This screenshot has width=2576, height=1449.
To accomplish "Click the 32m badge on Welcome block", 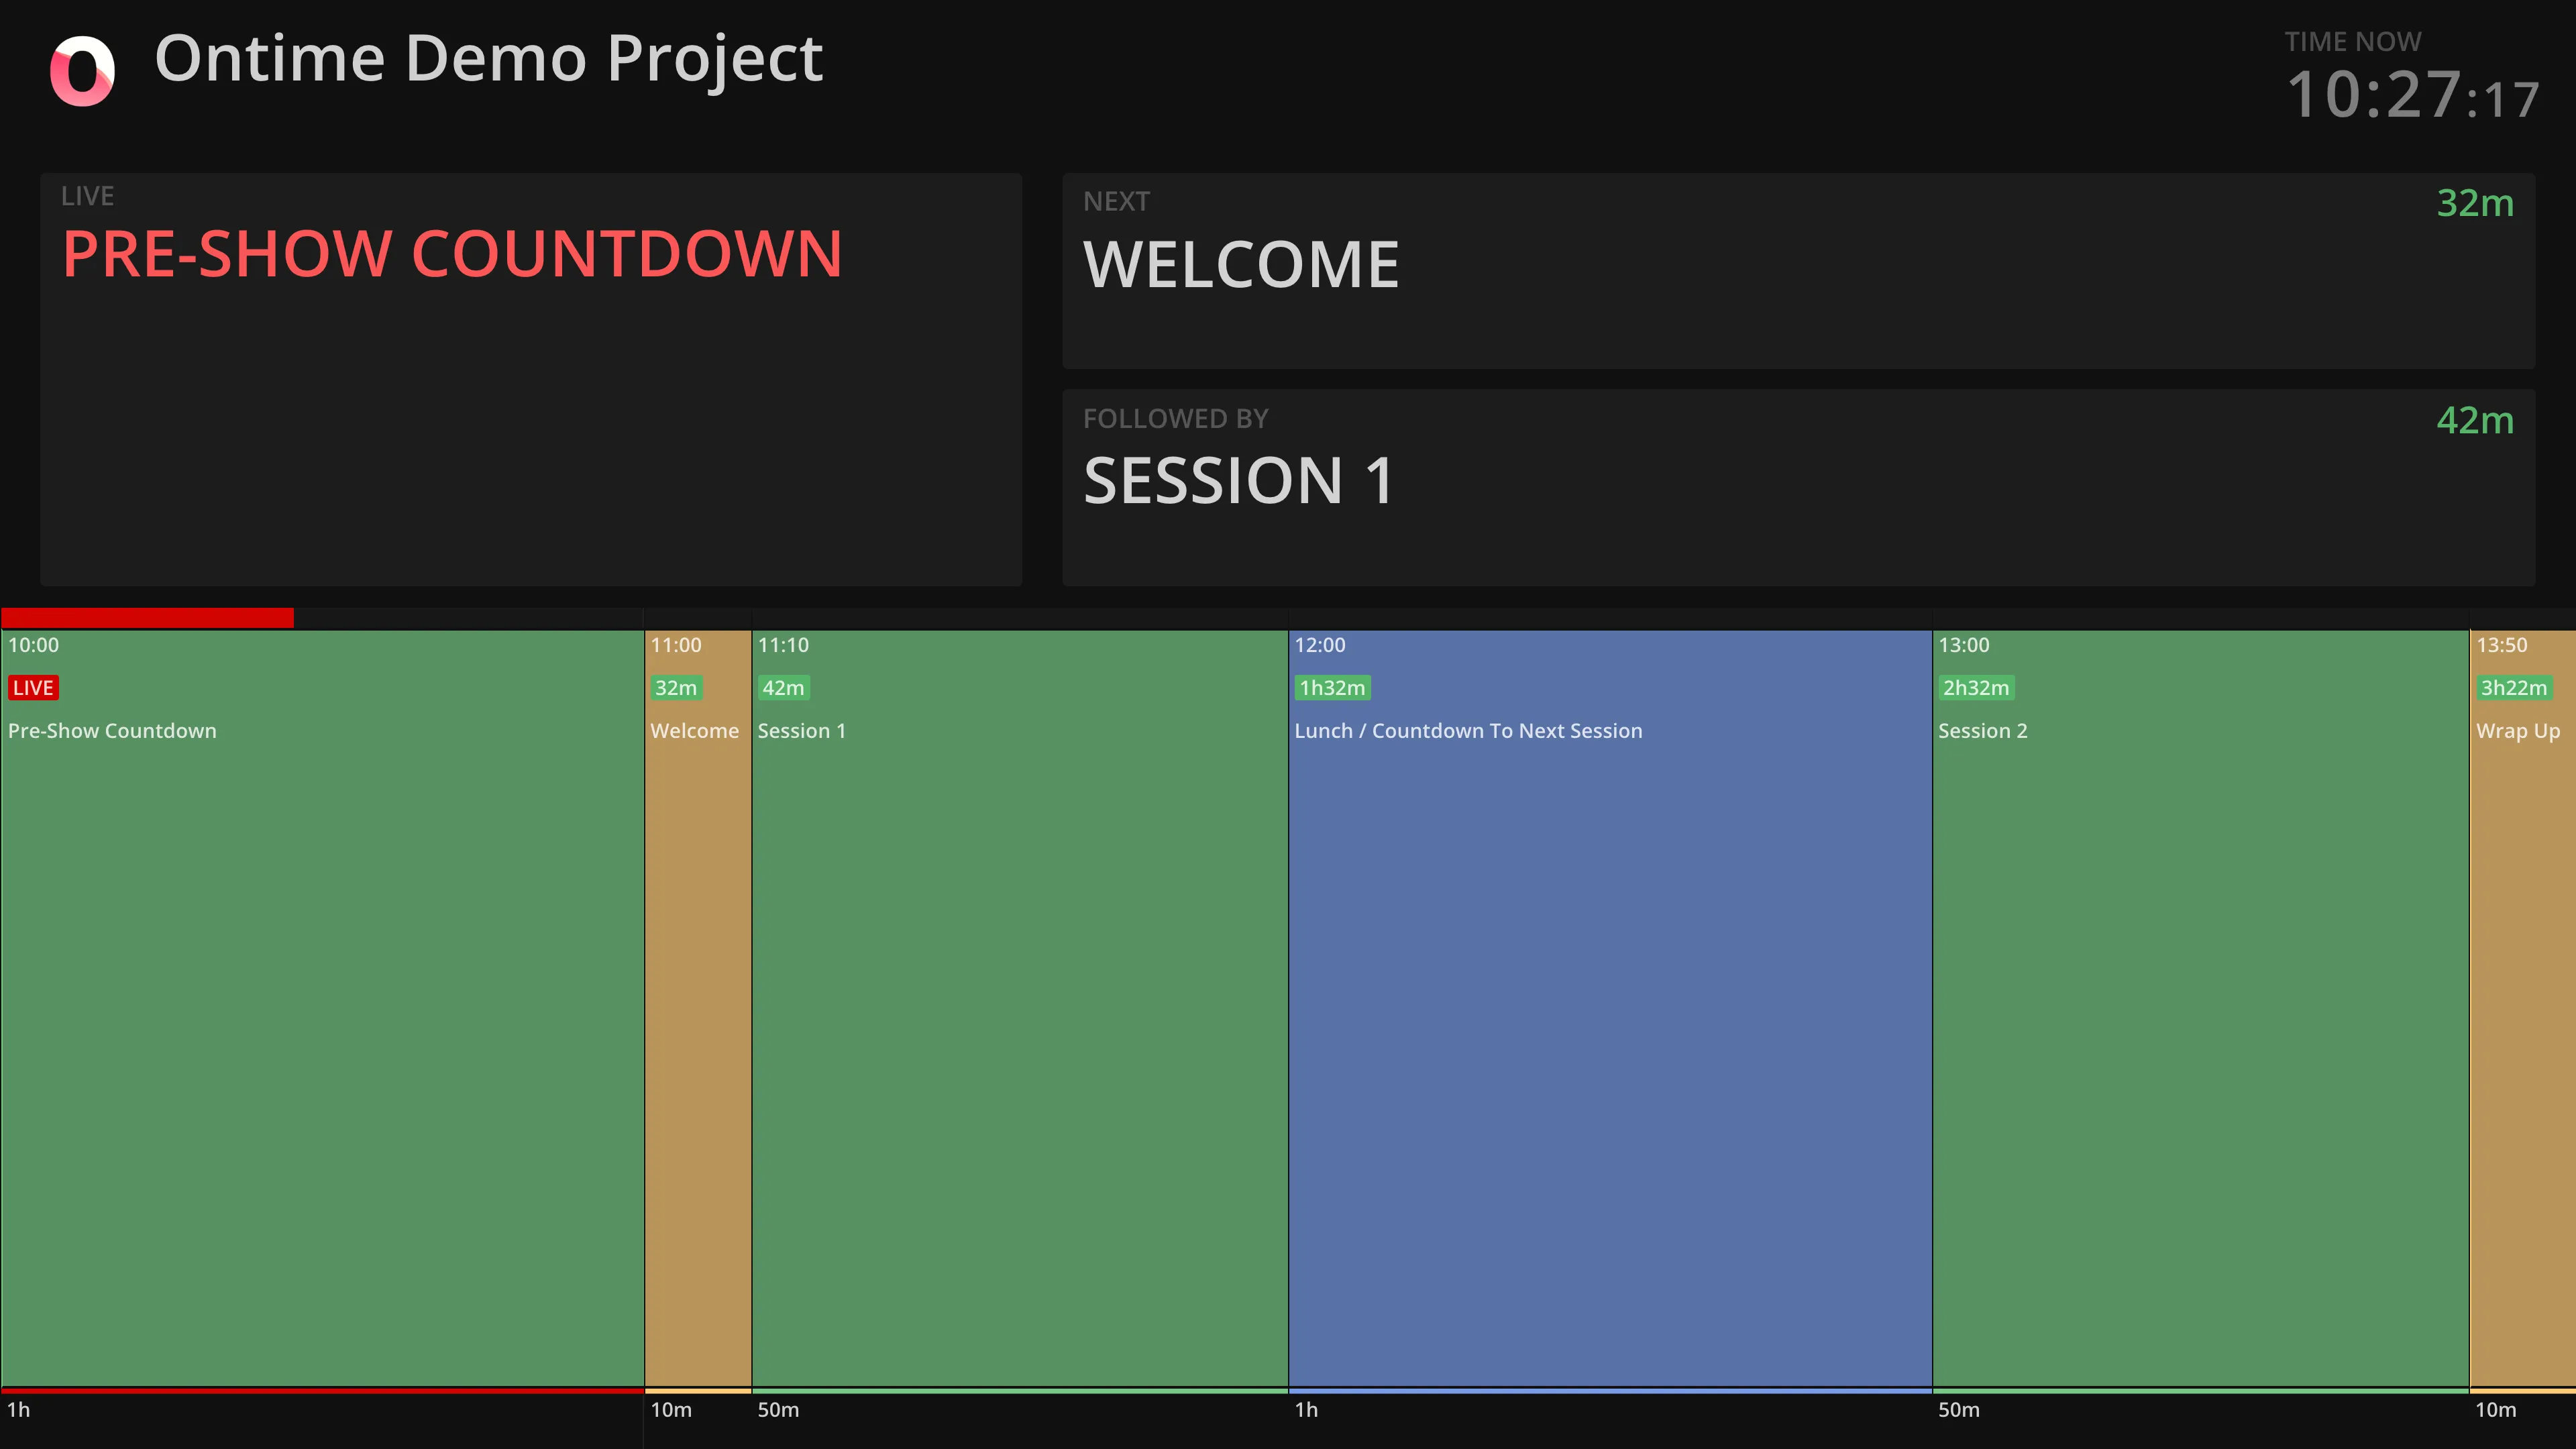I will click(676, 688).
